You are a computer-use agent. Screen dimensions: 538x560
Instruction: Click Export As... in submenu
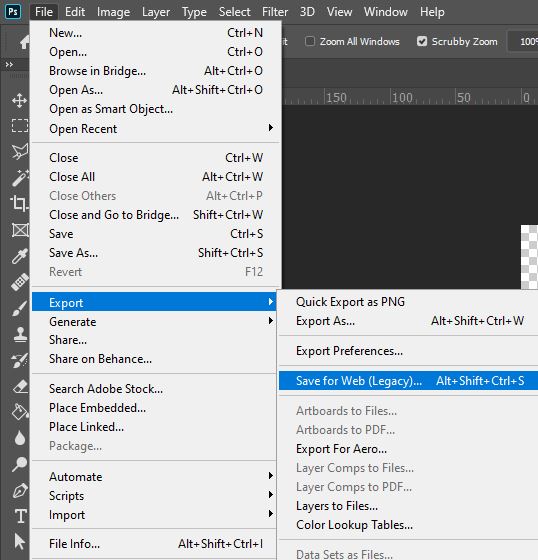click(408, 321)
